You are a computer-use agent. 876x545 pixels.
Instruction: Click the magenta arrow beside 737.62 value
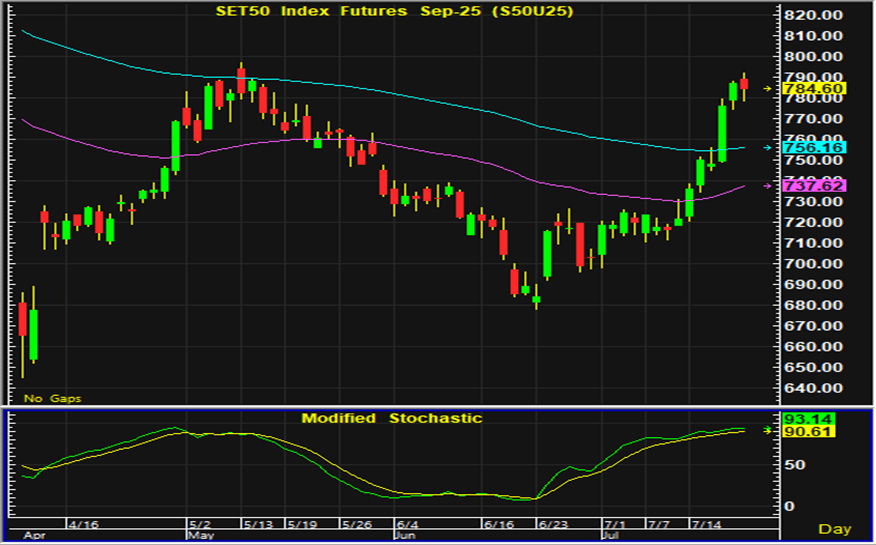coord(768,186)
